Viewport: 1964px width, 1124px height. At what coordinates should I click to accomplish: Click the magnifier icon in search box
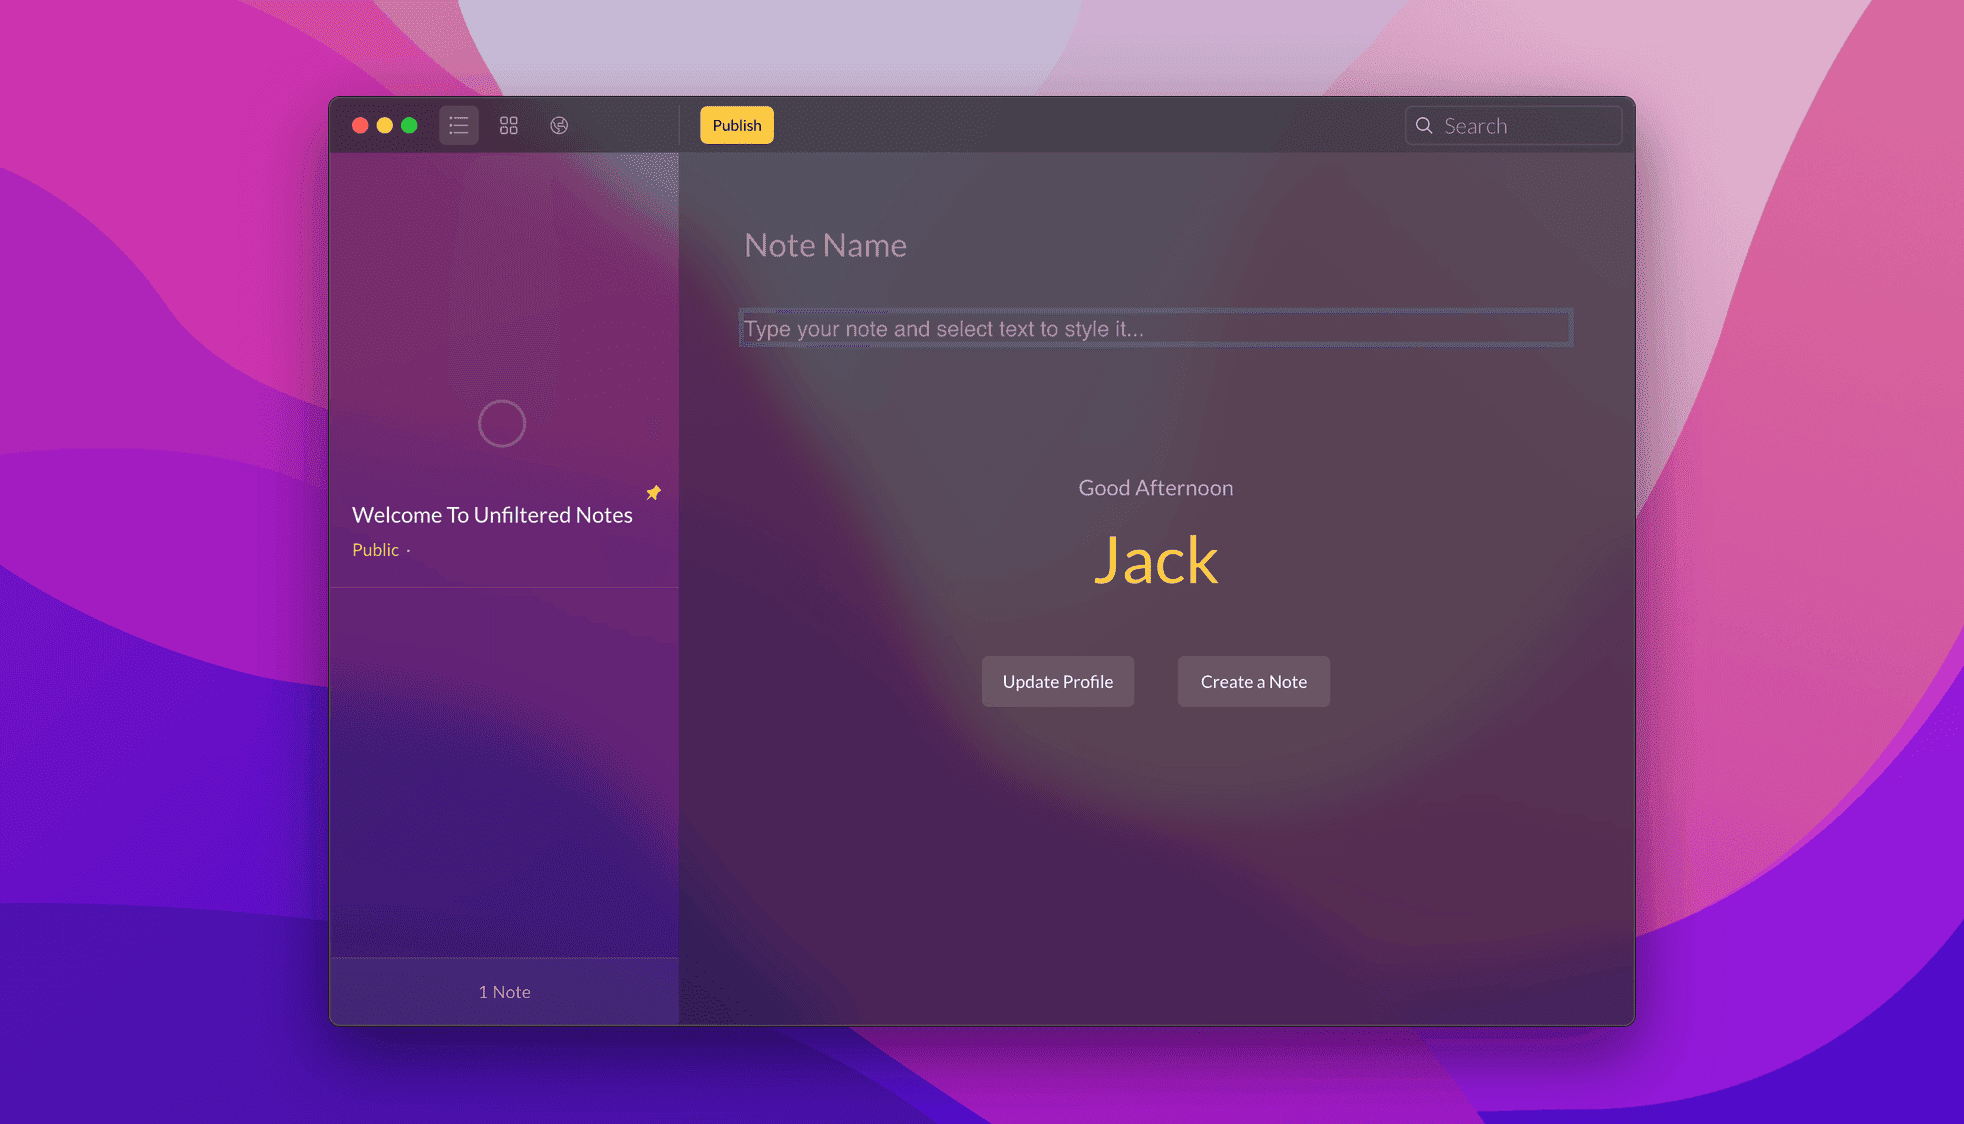(1424, 125)
